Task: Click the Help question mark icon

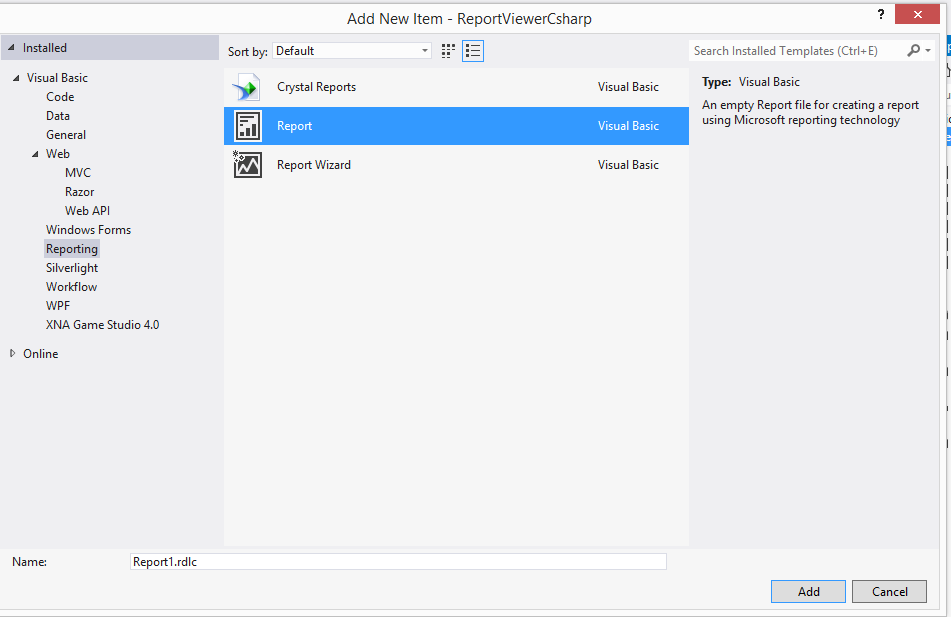Action: pos(879,14)
